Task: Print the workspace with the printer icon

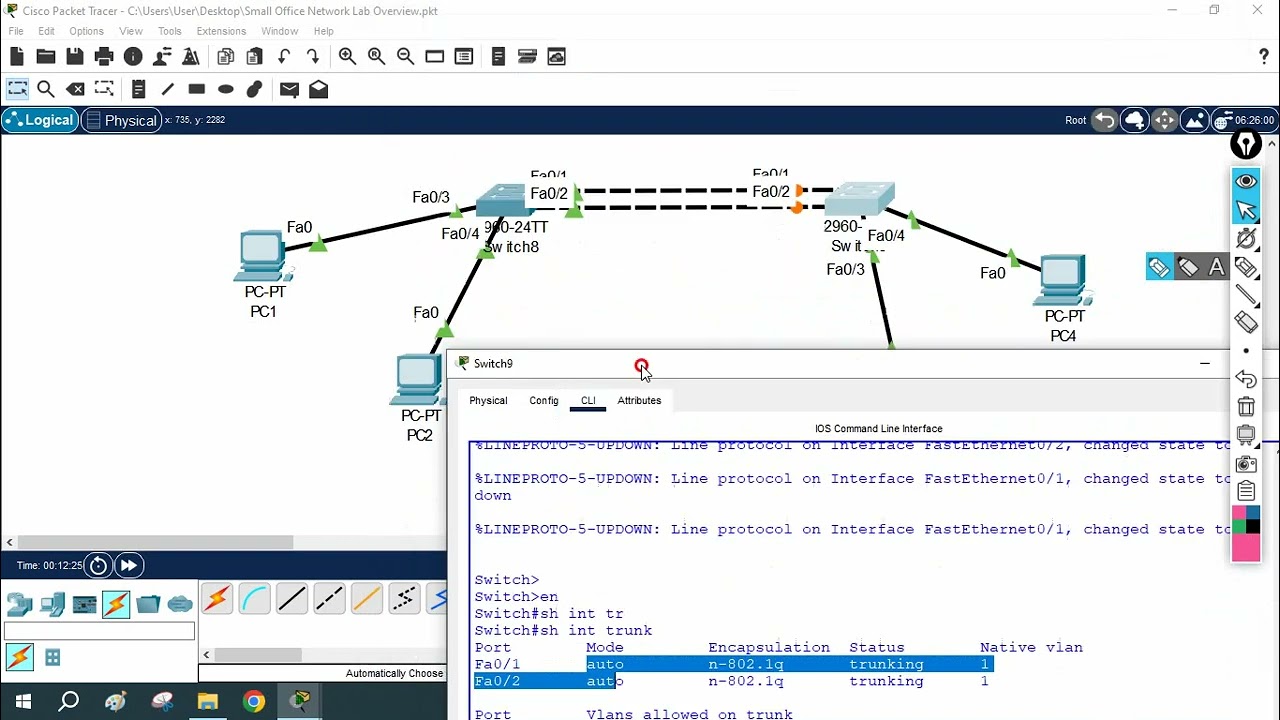Action: [x=104, y=57]
